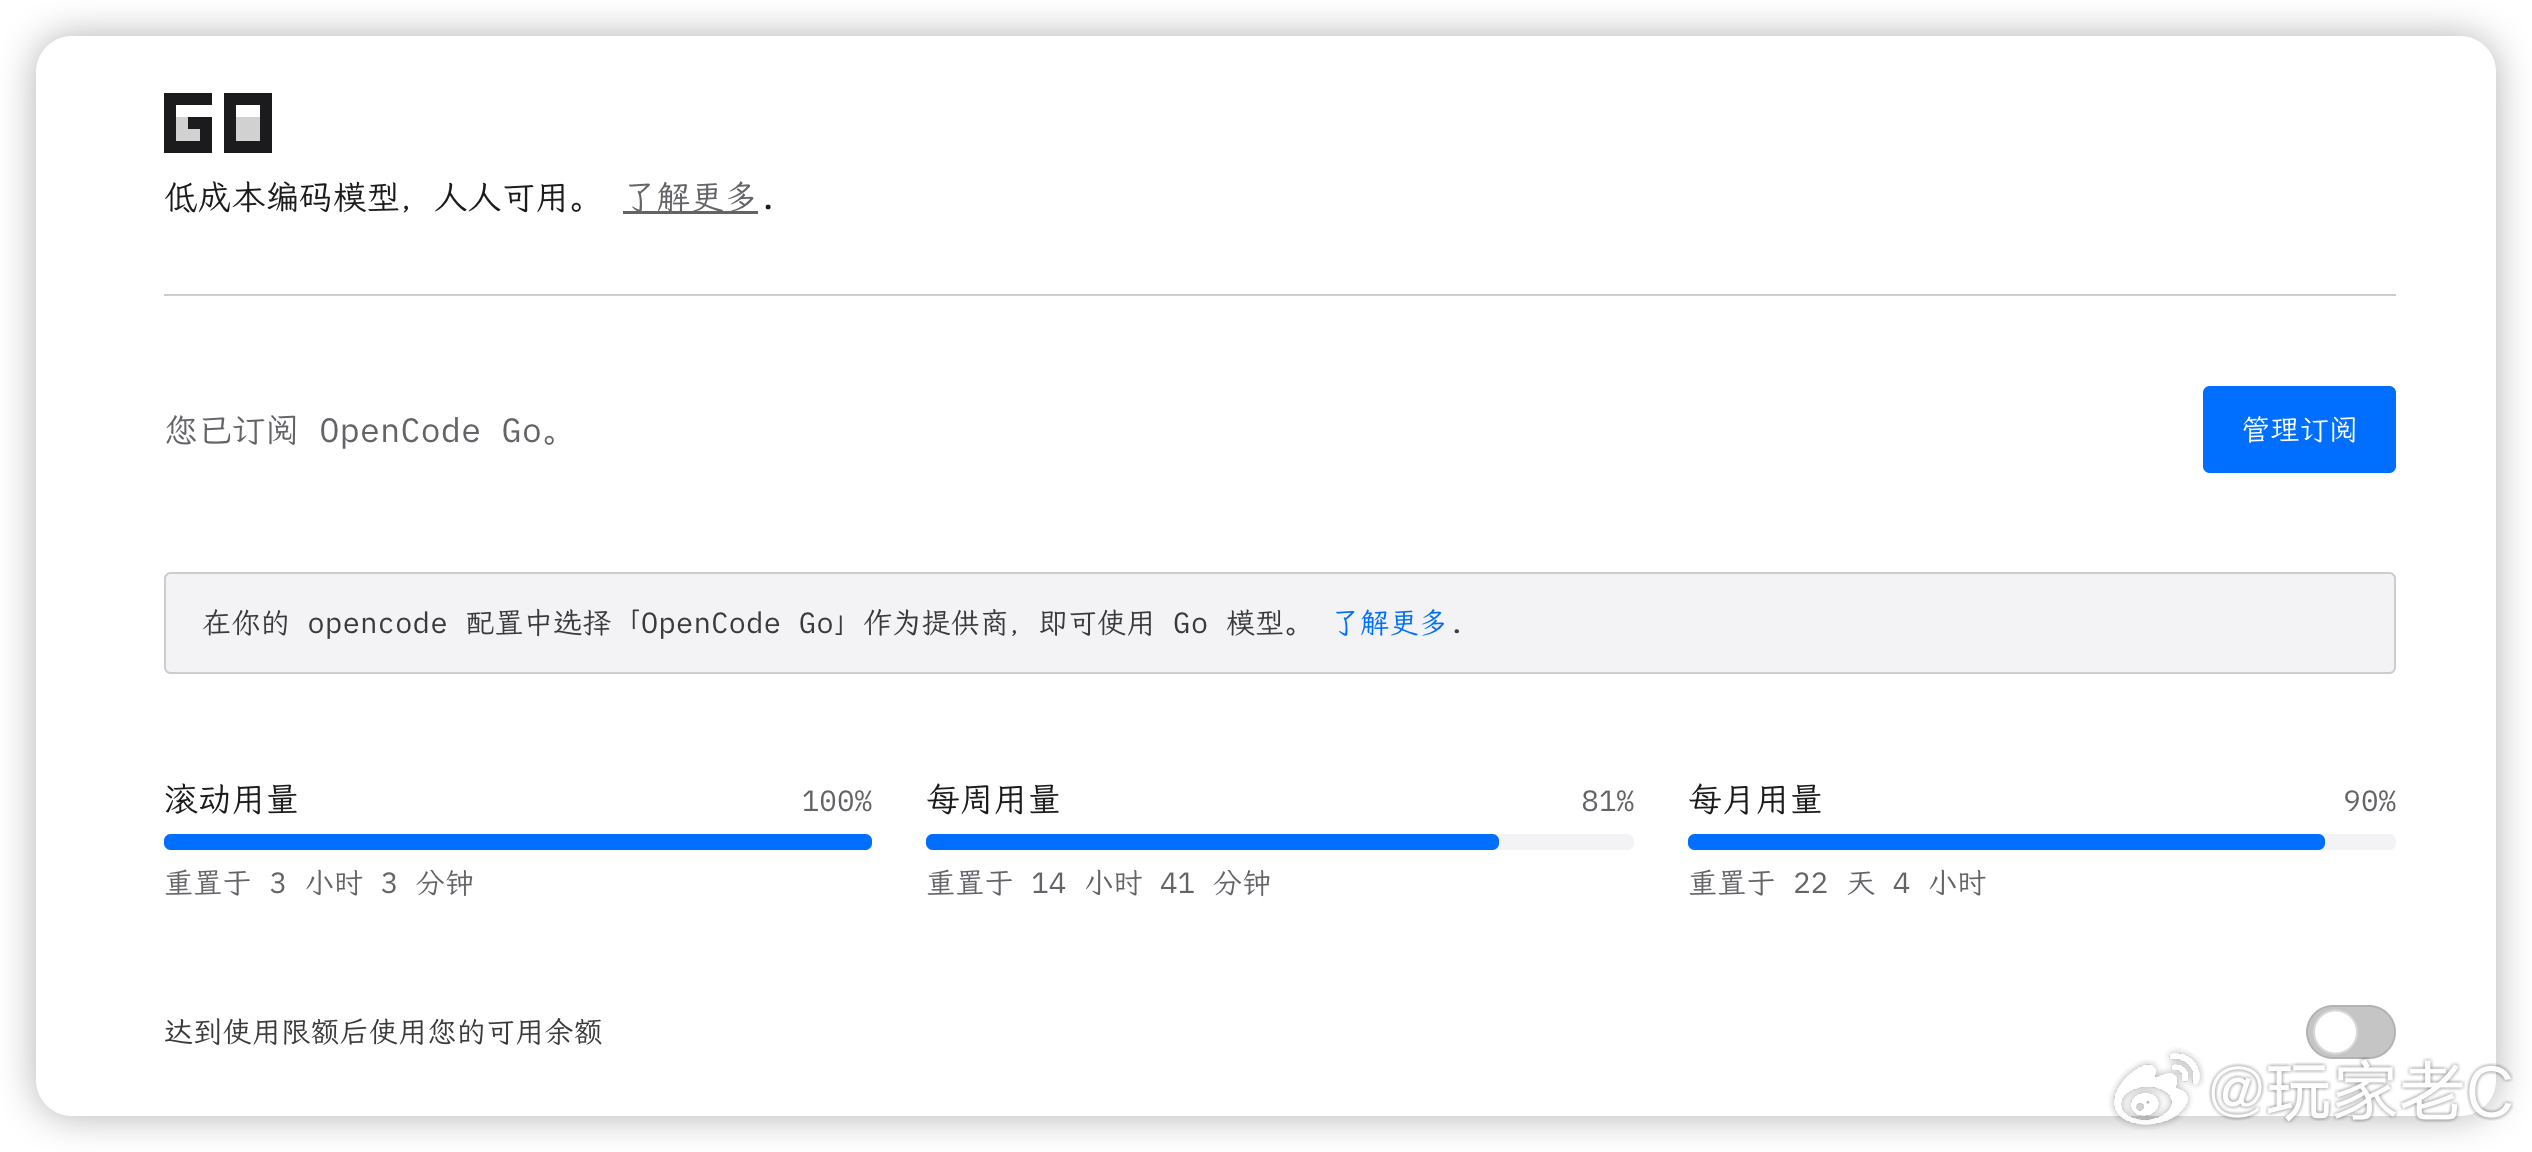Click the 90% usage value
Viewport: 2532px width, 1152px height.
pyautogui.click(x=2369, y=801)
